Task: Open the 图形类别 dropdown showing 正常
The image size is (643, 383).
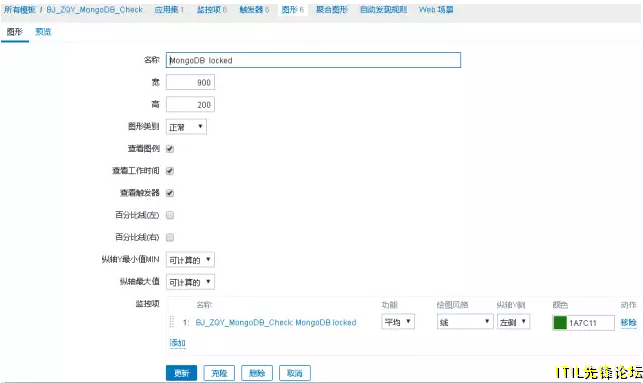Action: [186, 127]
